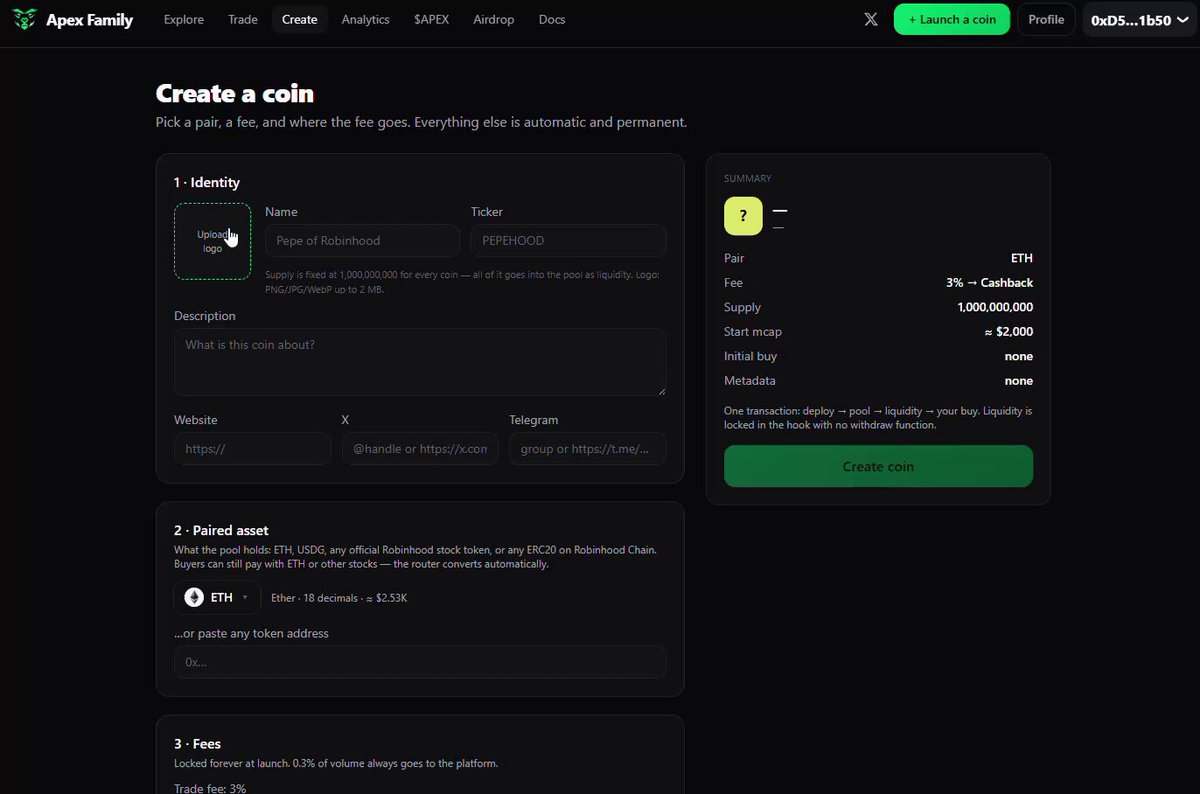The image size is (1200, 794).
Task: Click the "...or paste any token address" label
Action: 251,633
